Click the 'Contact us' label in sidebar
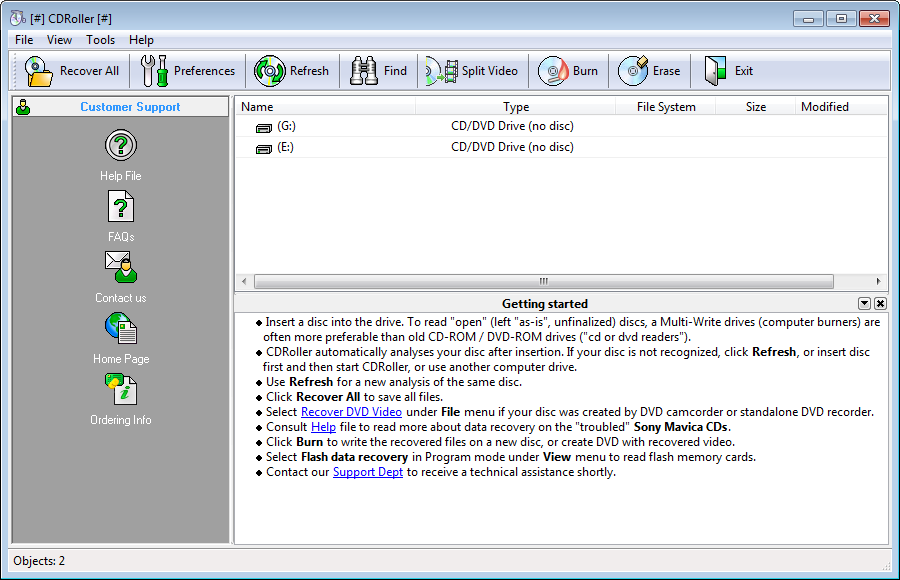Image resolution: width=900 pixels, height=580 pixels. click(121, 297)
